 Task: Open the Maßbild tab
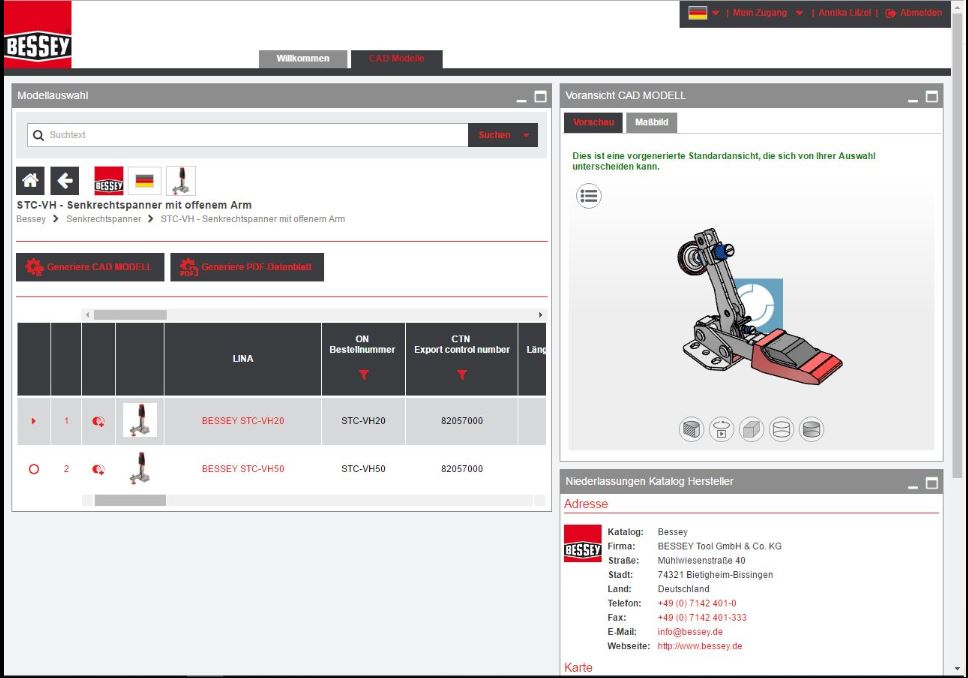[651, 122]
